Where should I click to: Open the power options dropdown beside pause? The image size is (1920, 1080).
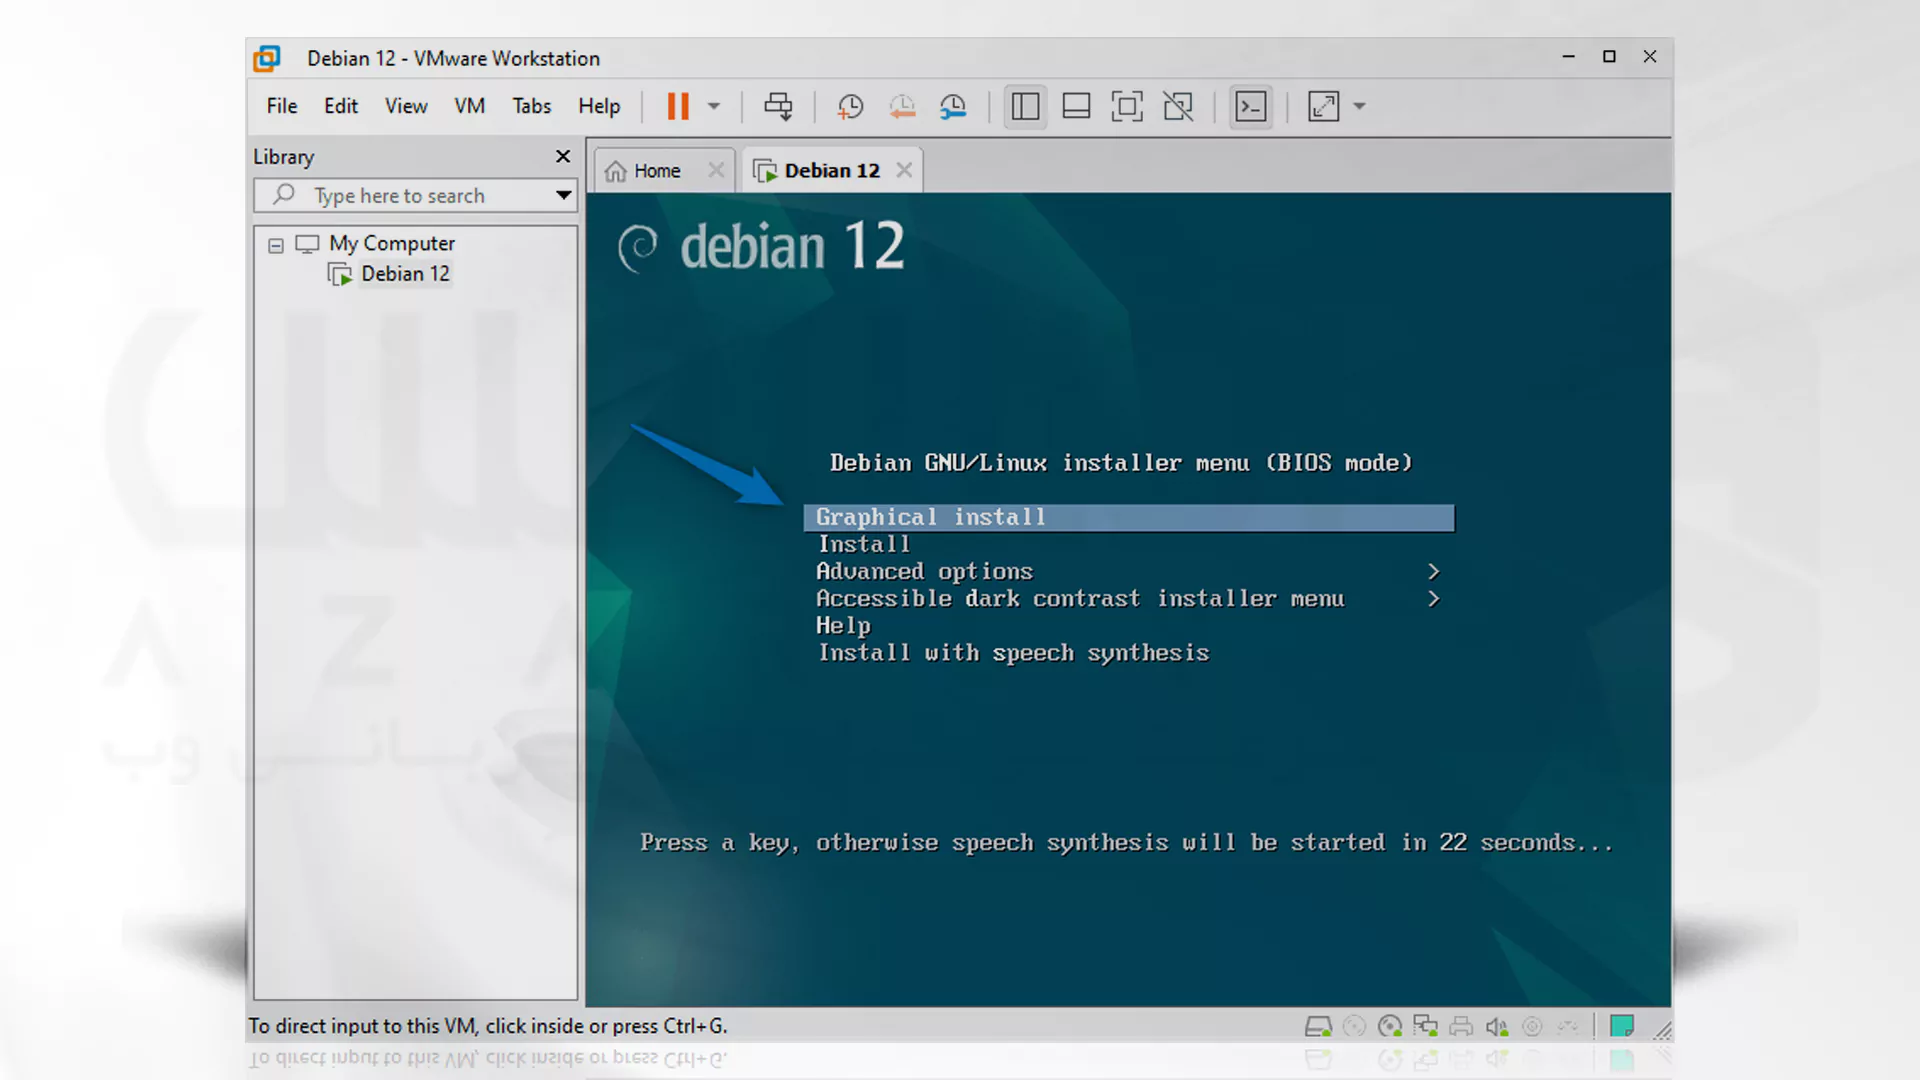click(714, 106)
